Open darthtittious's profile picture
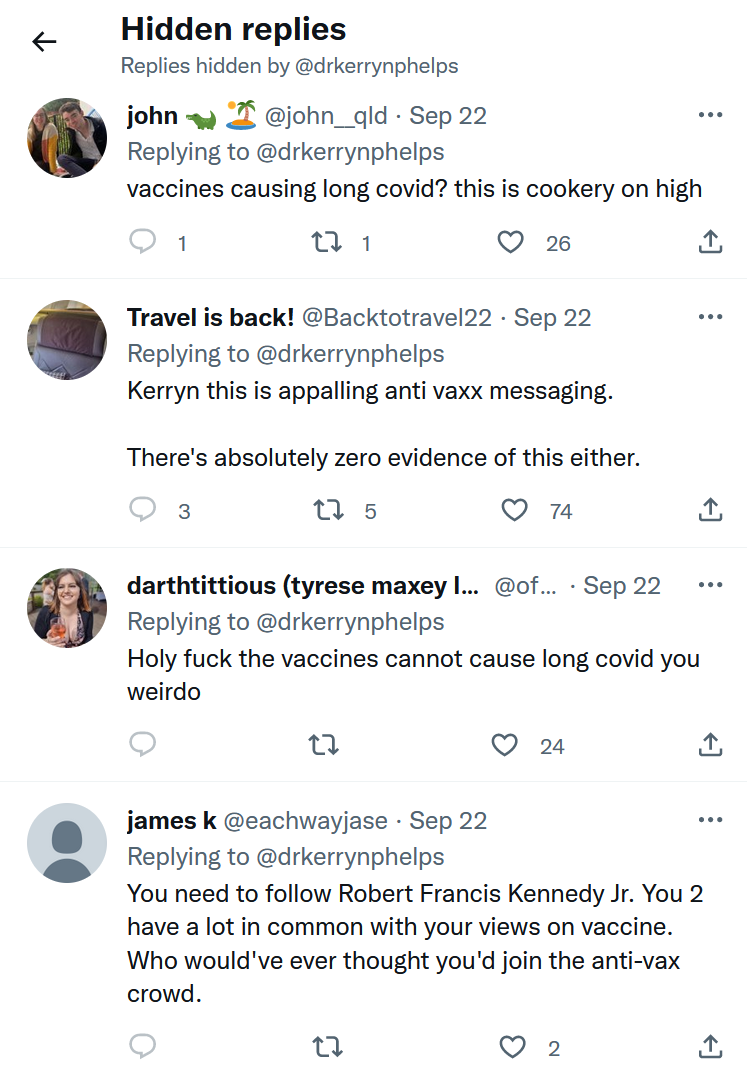Image resolution: width=747 pixels, height=1081 pixels. (66, 608)
